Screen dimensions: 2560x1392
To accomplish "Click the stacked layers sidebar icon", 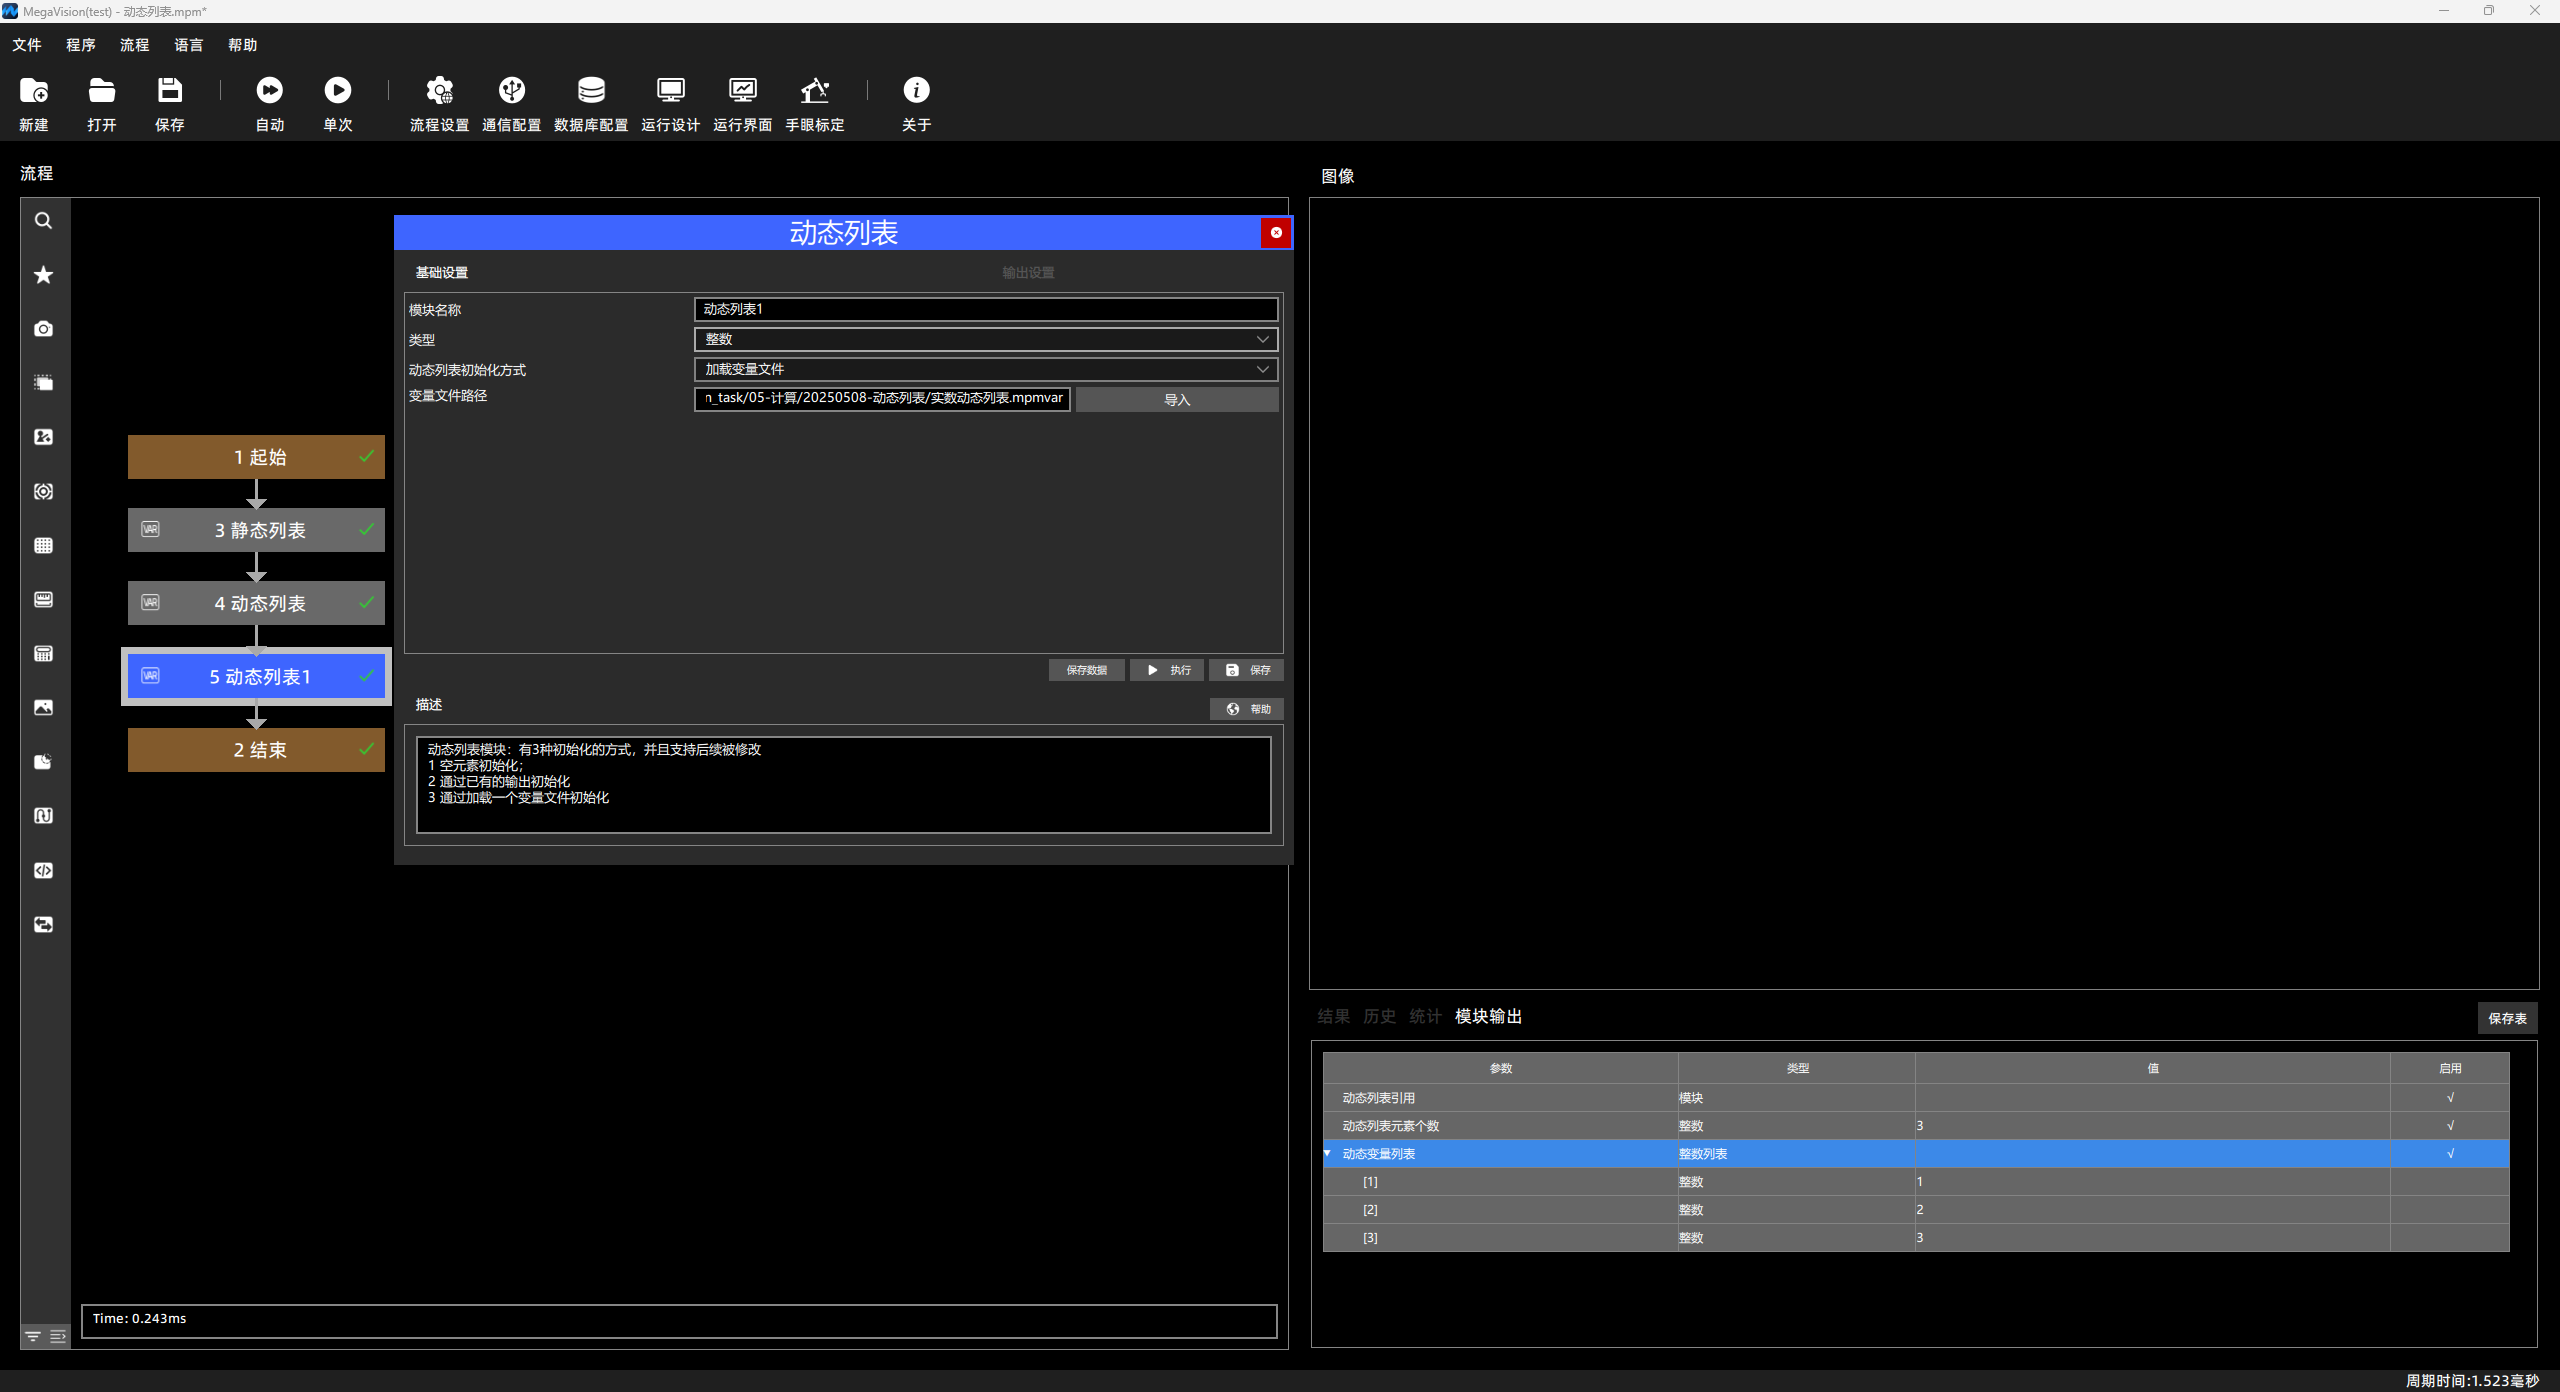I will click(x=44, y=383).
